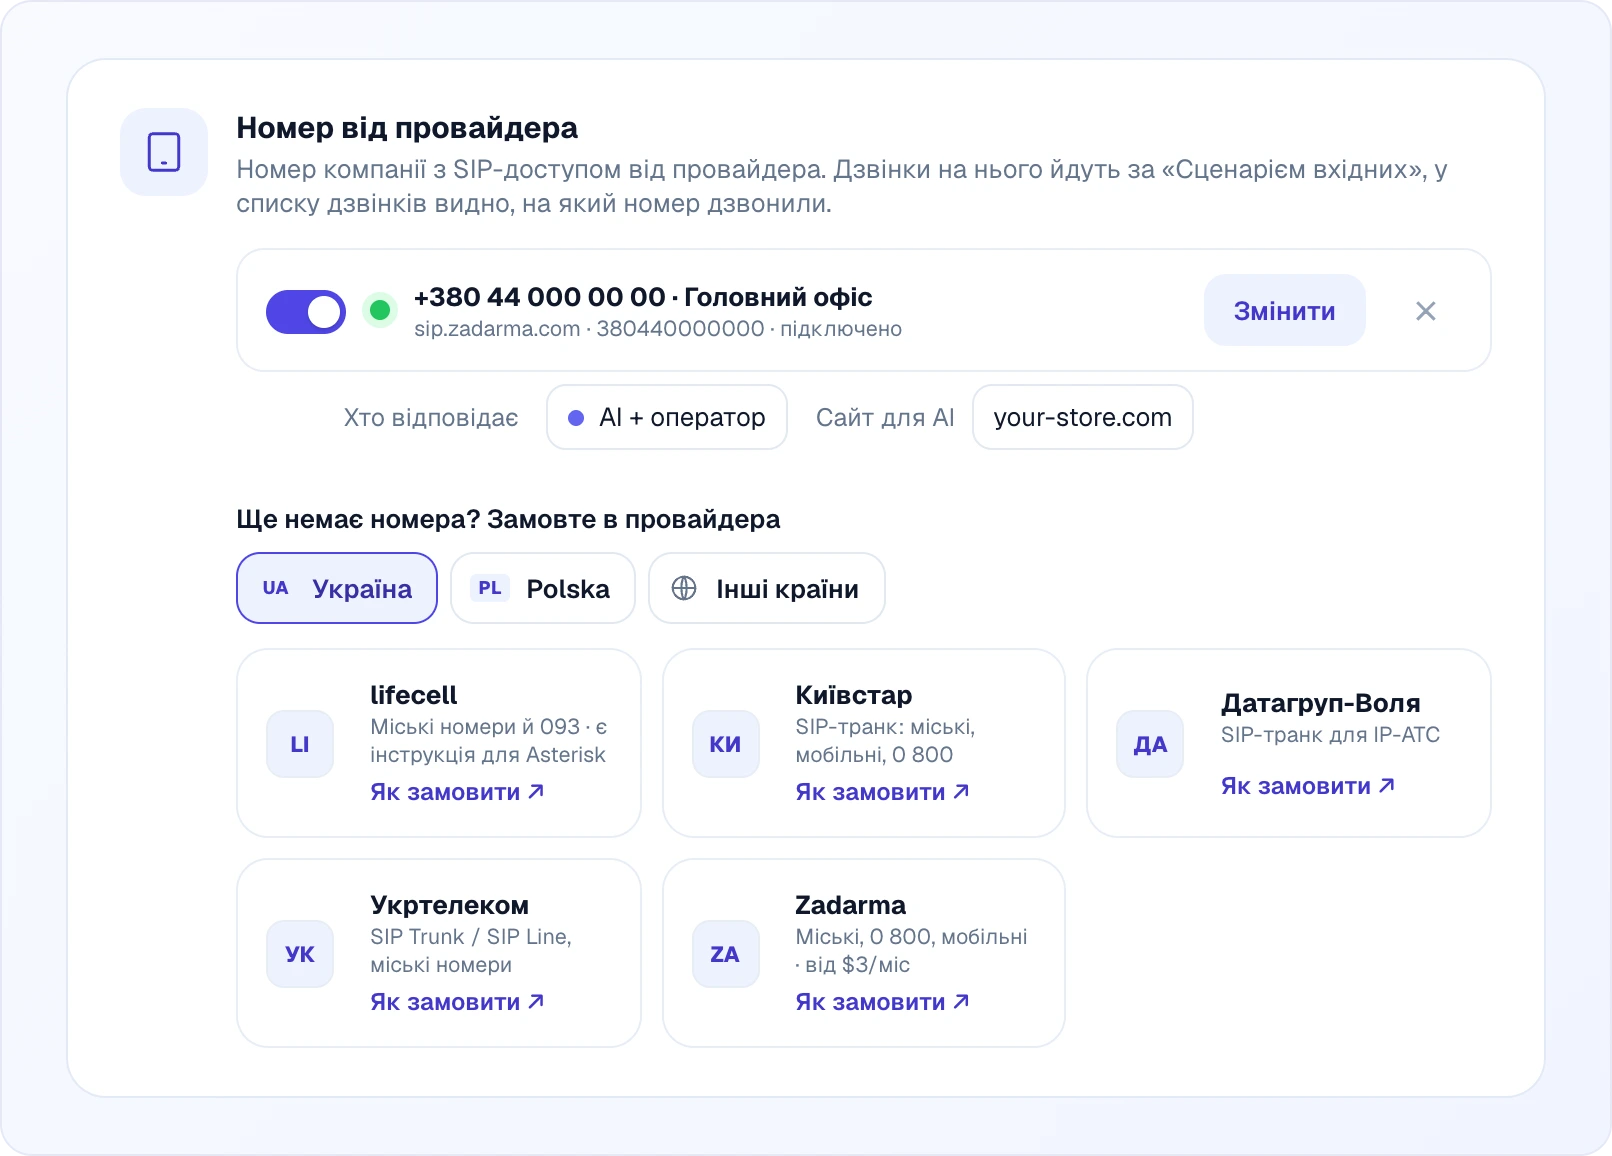Viewport: 1612px width, 1156px height.
Task: Open lifecell Як замовити link
Action: pos(457,792)
